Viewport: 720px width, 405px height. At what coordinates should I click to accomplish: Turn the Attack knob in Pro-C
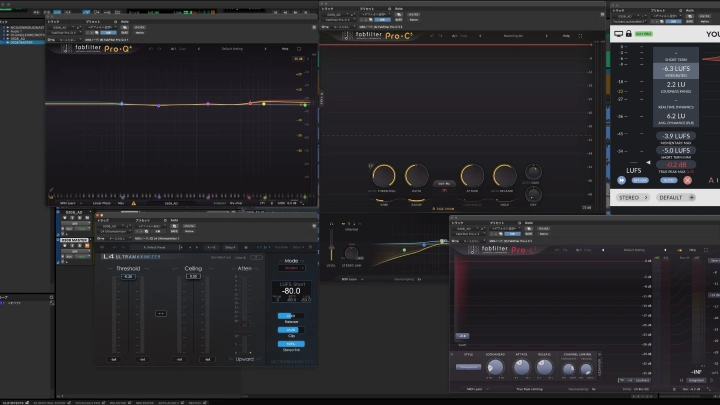point(472,176)
